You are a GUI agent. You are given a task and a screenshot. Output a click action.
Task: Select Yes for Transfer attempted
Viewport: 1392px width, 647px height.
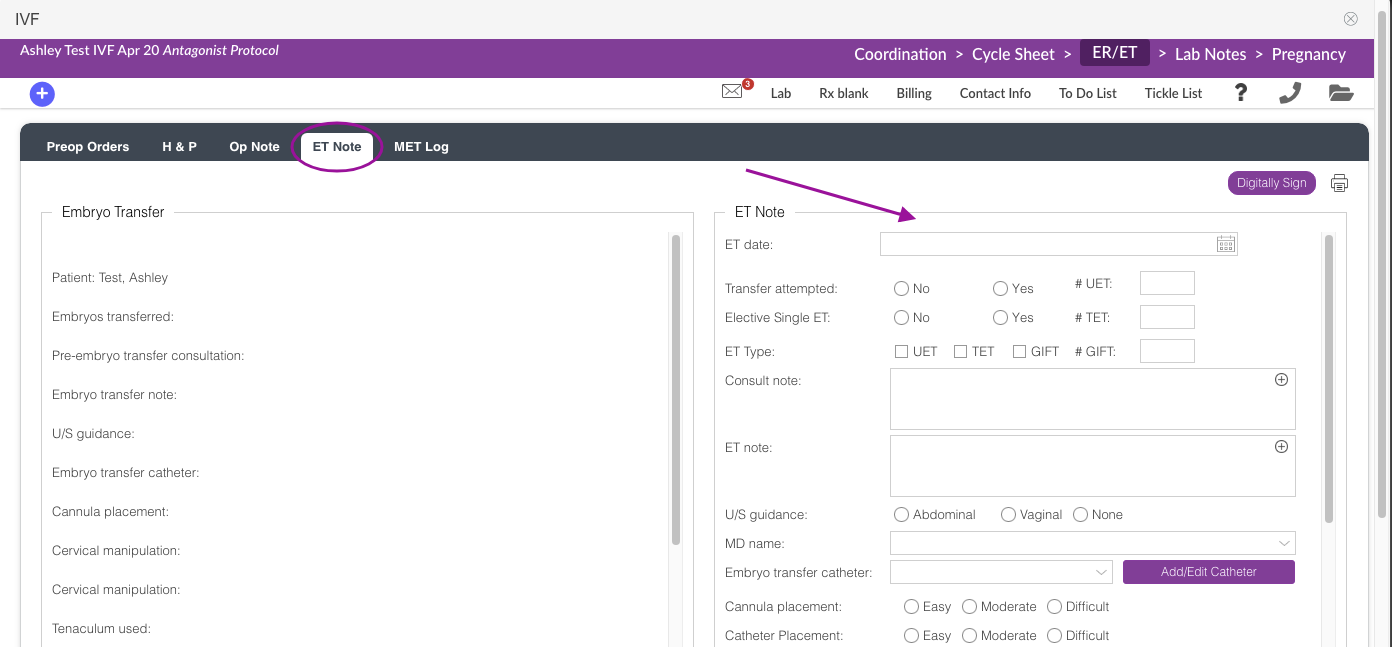[1000, 288]
